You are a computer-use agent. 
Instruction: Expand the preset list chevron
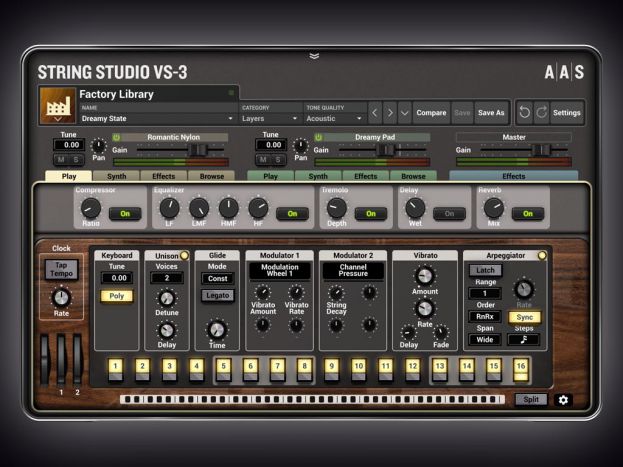pyautogui.click(x=404, y=113)
